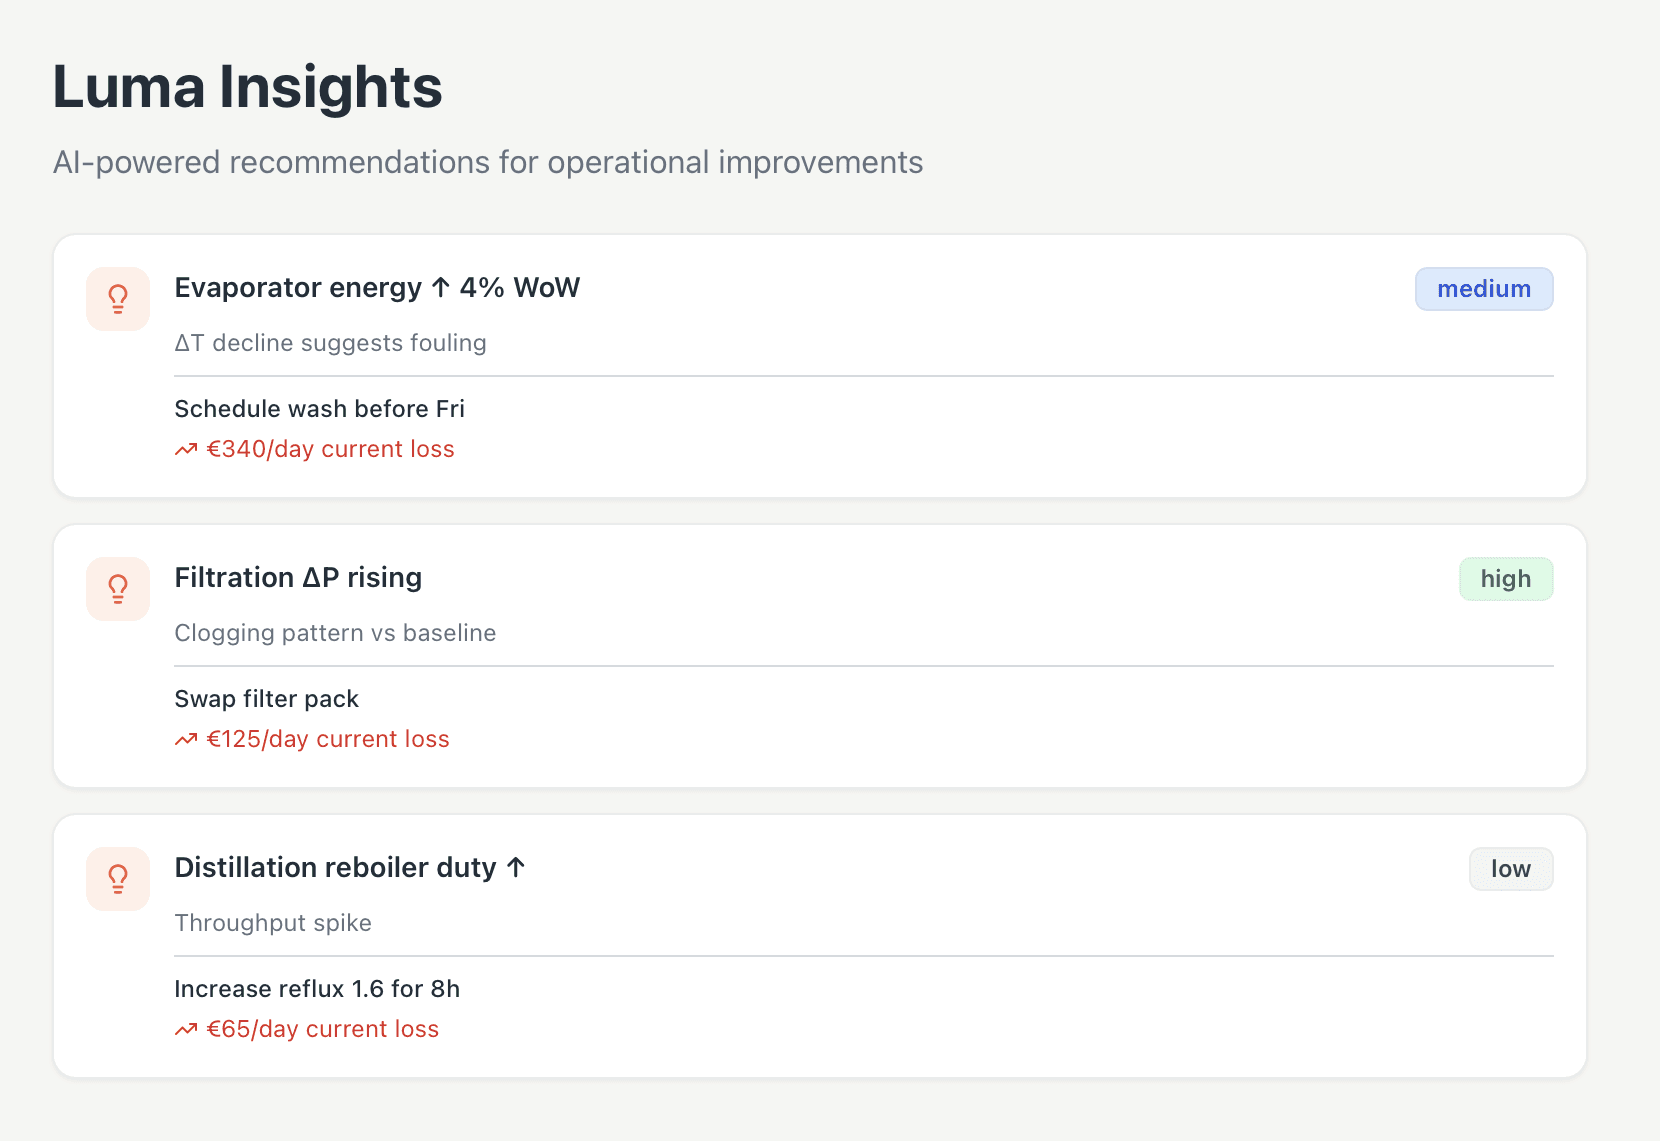The height and width of the screenshot is (1141, 1660).
Task: Open the Filtration ΔP rising insight
Action: coord(298,578)
